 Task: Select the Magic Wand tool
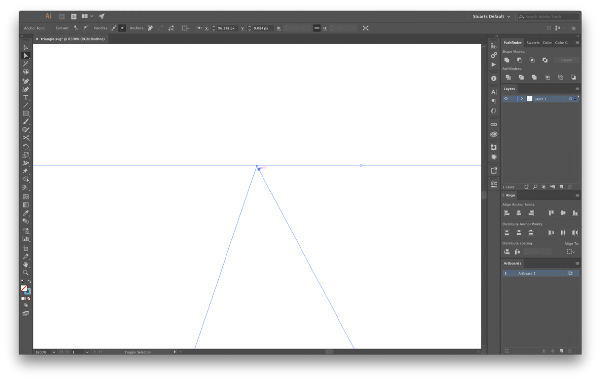coord(26,64)
